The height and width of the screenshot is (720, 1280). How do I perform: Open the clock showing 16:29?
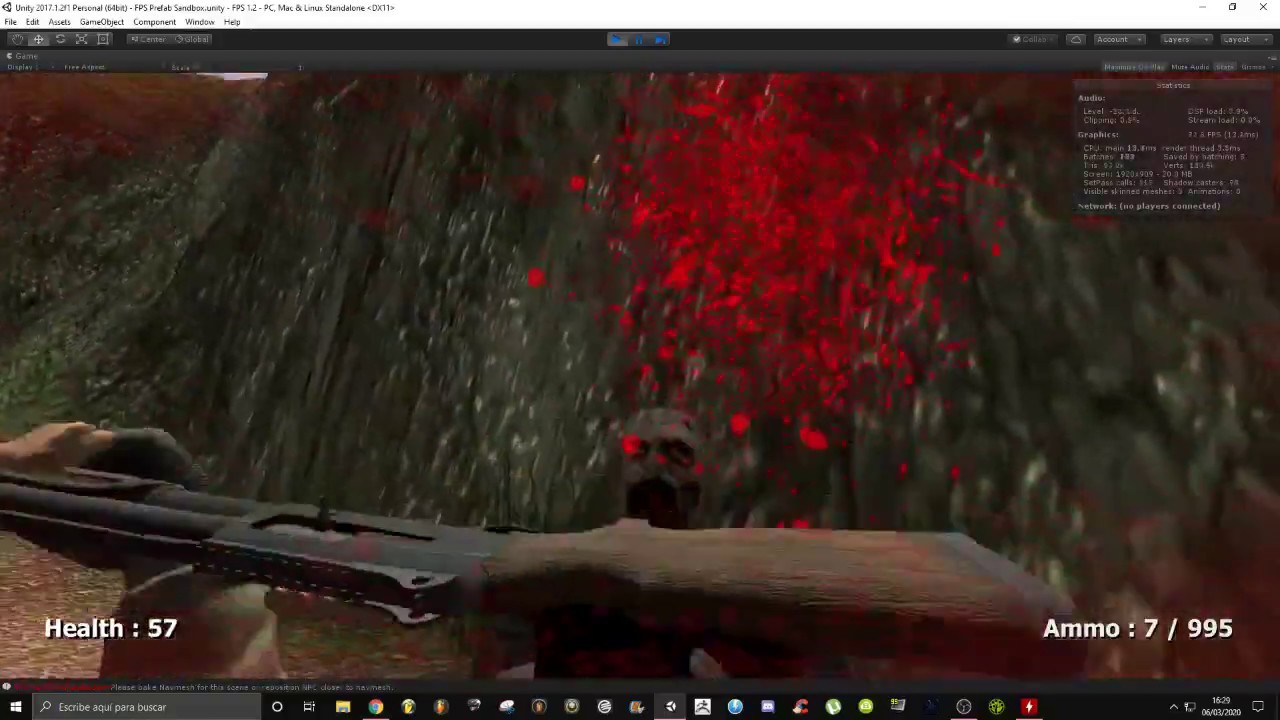coord(1221,707)
